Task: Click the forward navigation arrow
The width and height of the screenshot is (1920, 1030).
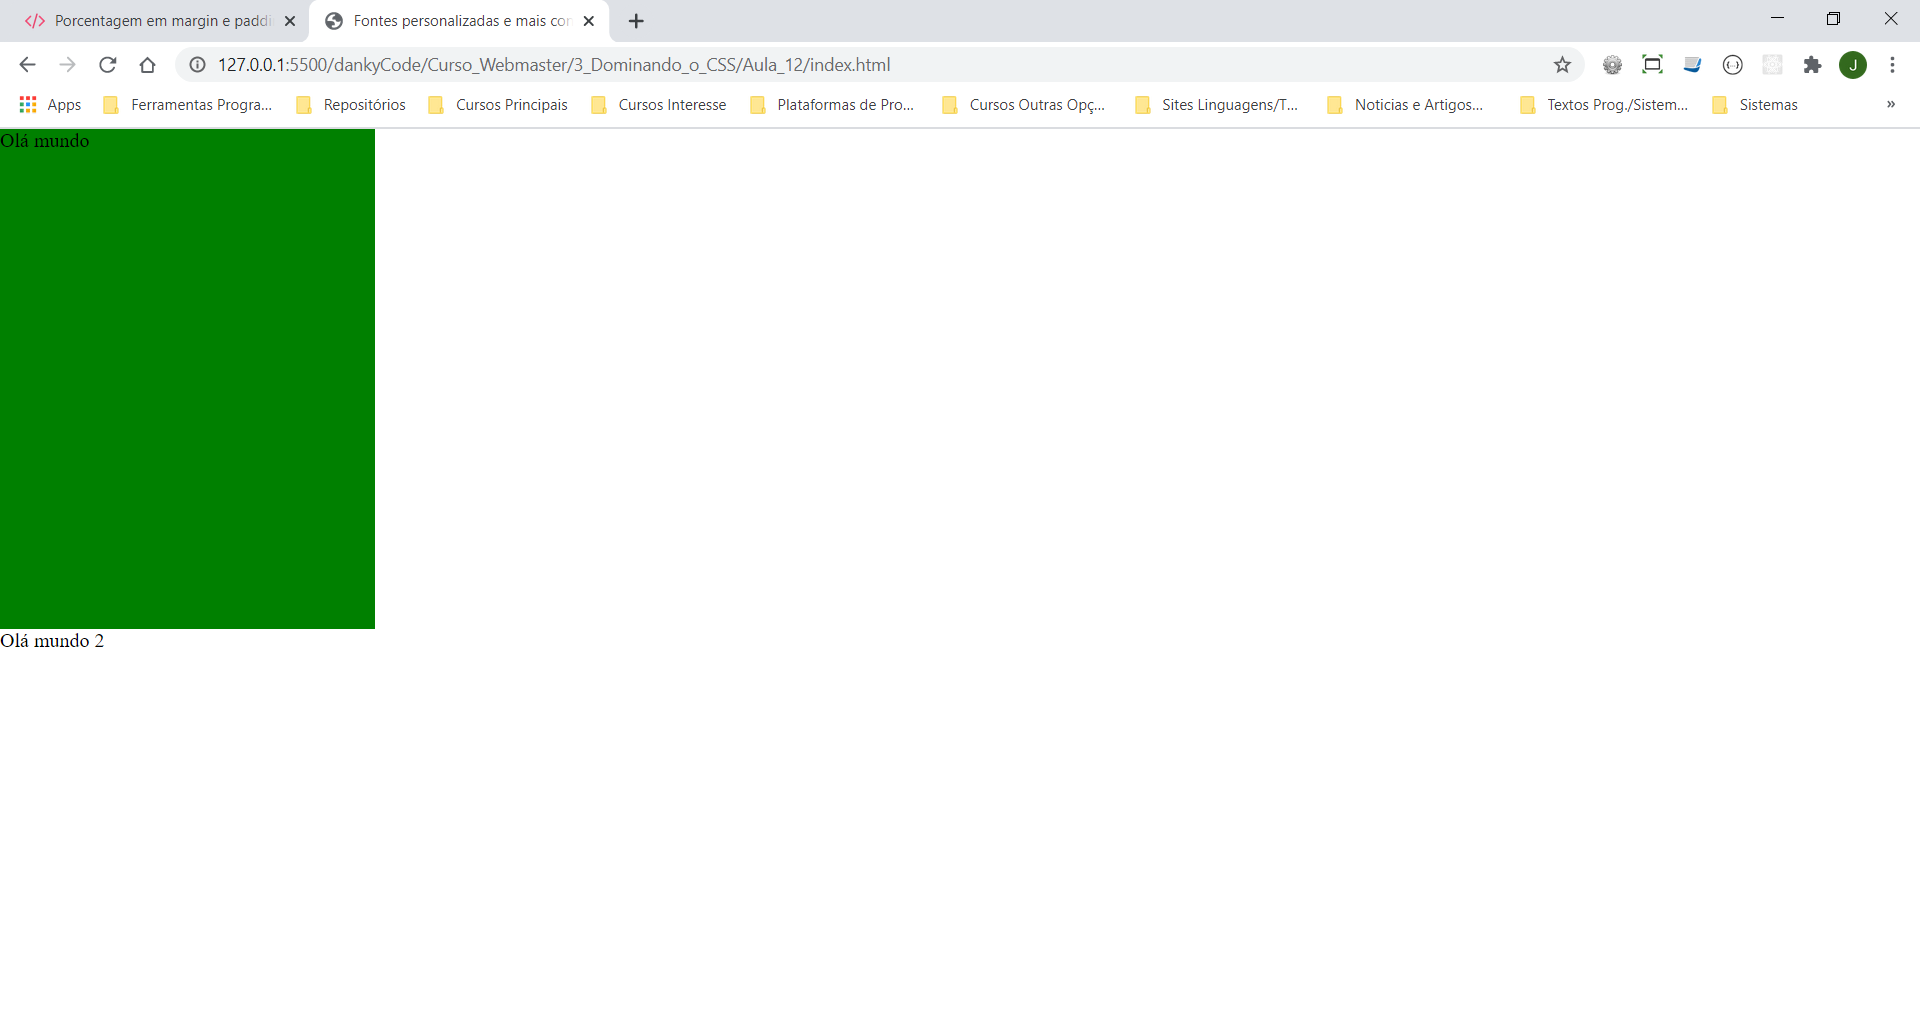Action: click(x=67, y=65)
